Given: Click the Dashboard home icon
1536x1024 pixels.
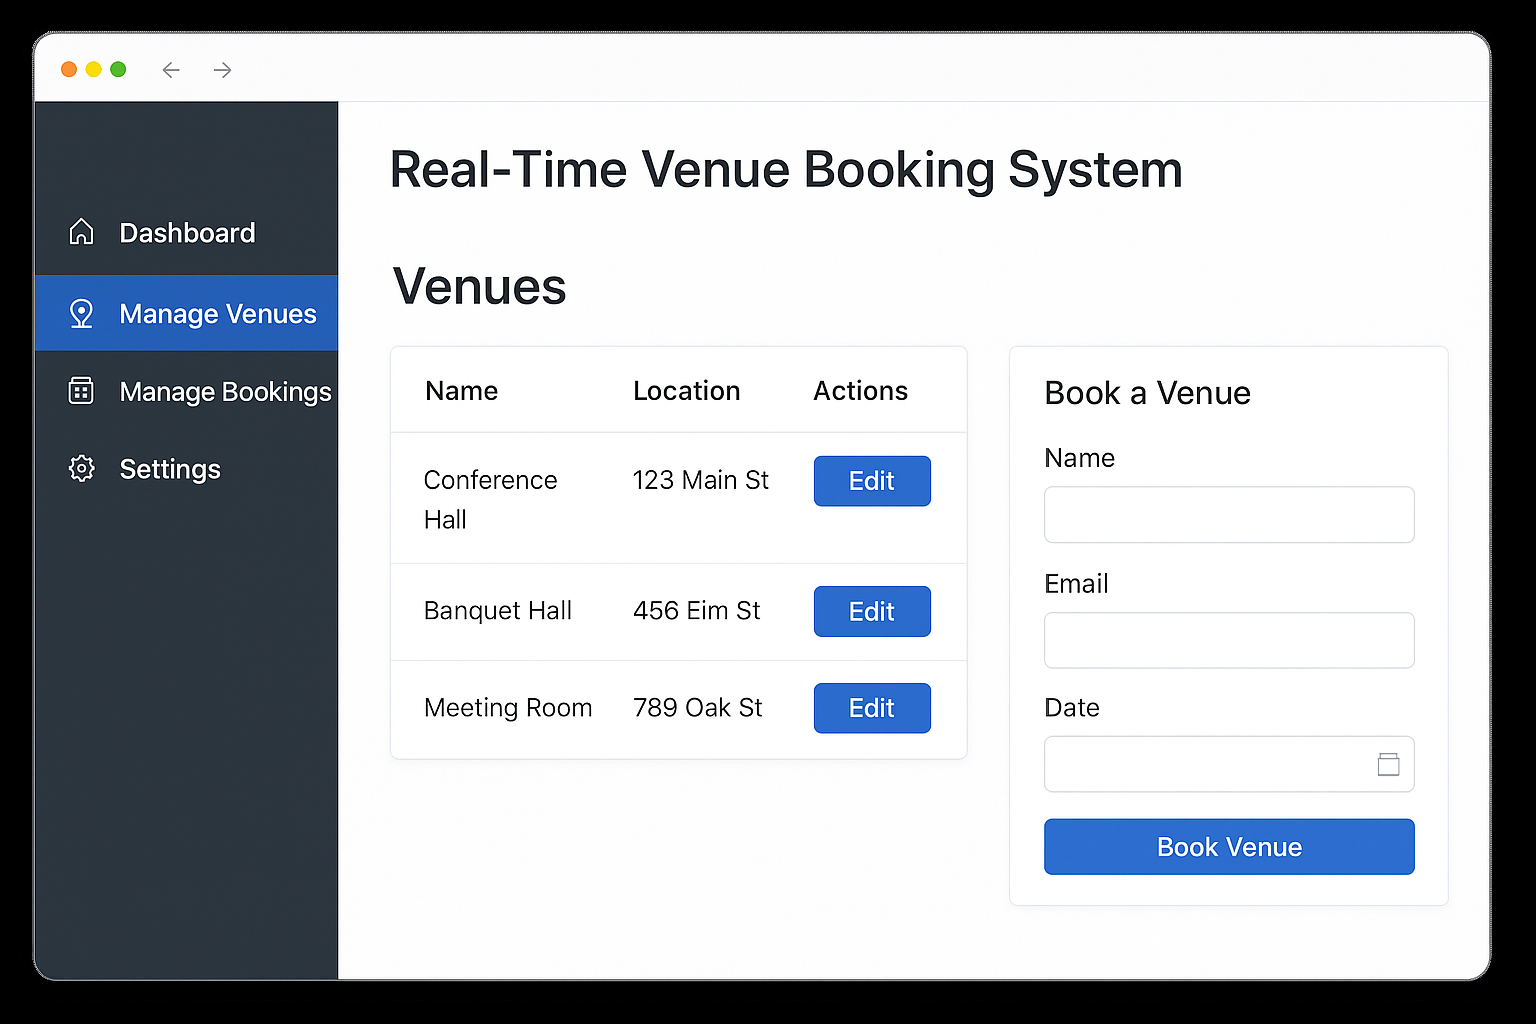Looking at the screenshot, I should [x=81, y=231].
